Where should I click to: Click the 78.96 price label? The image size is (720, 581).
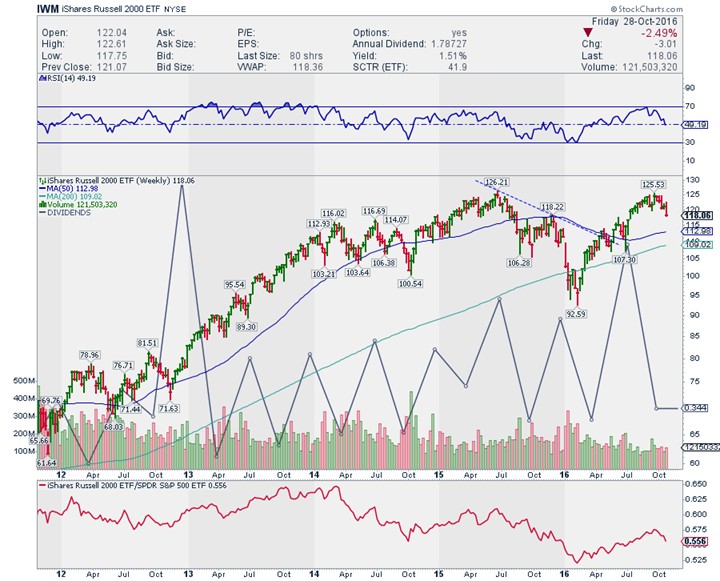(90, 355)
